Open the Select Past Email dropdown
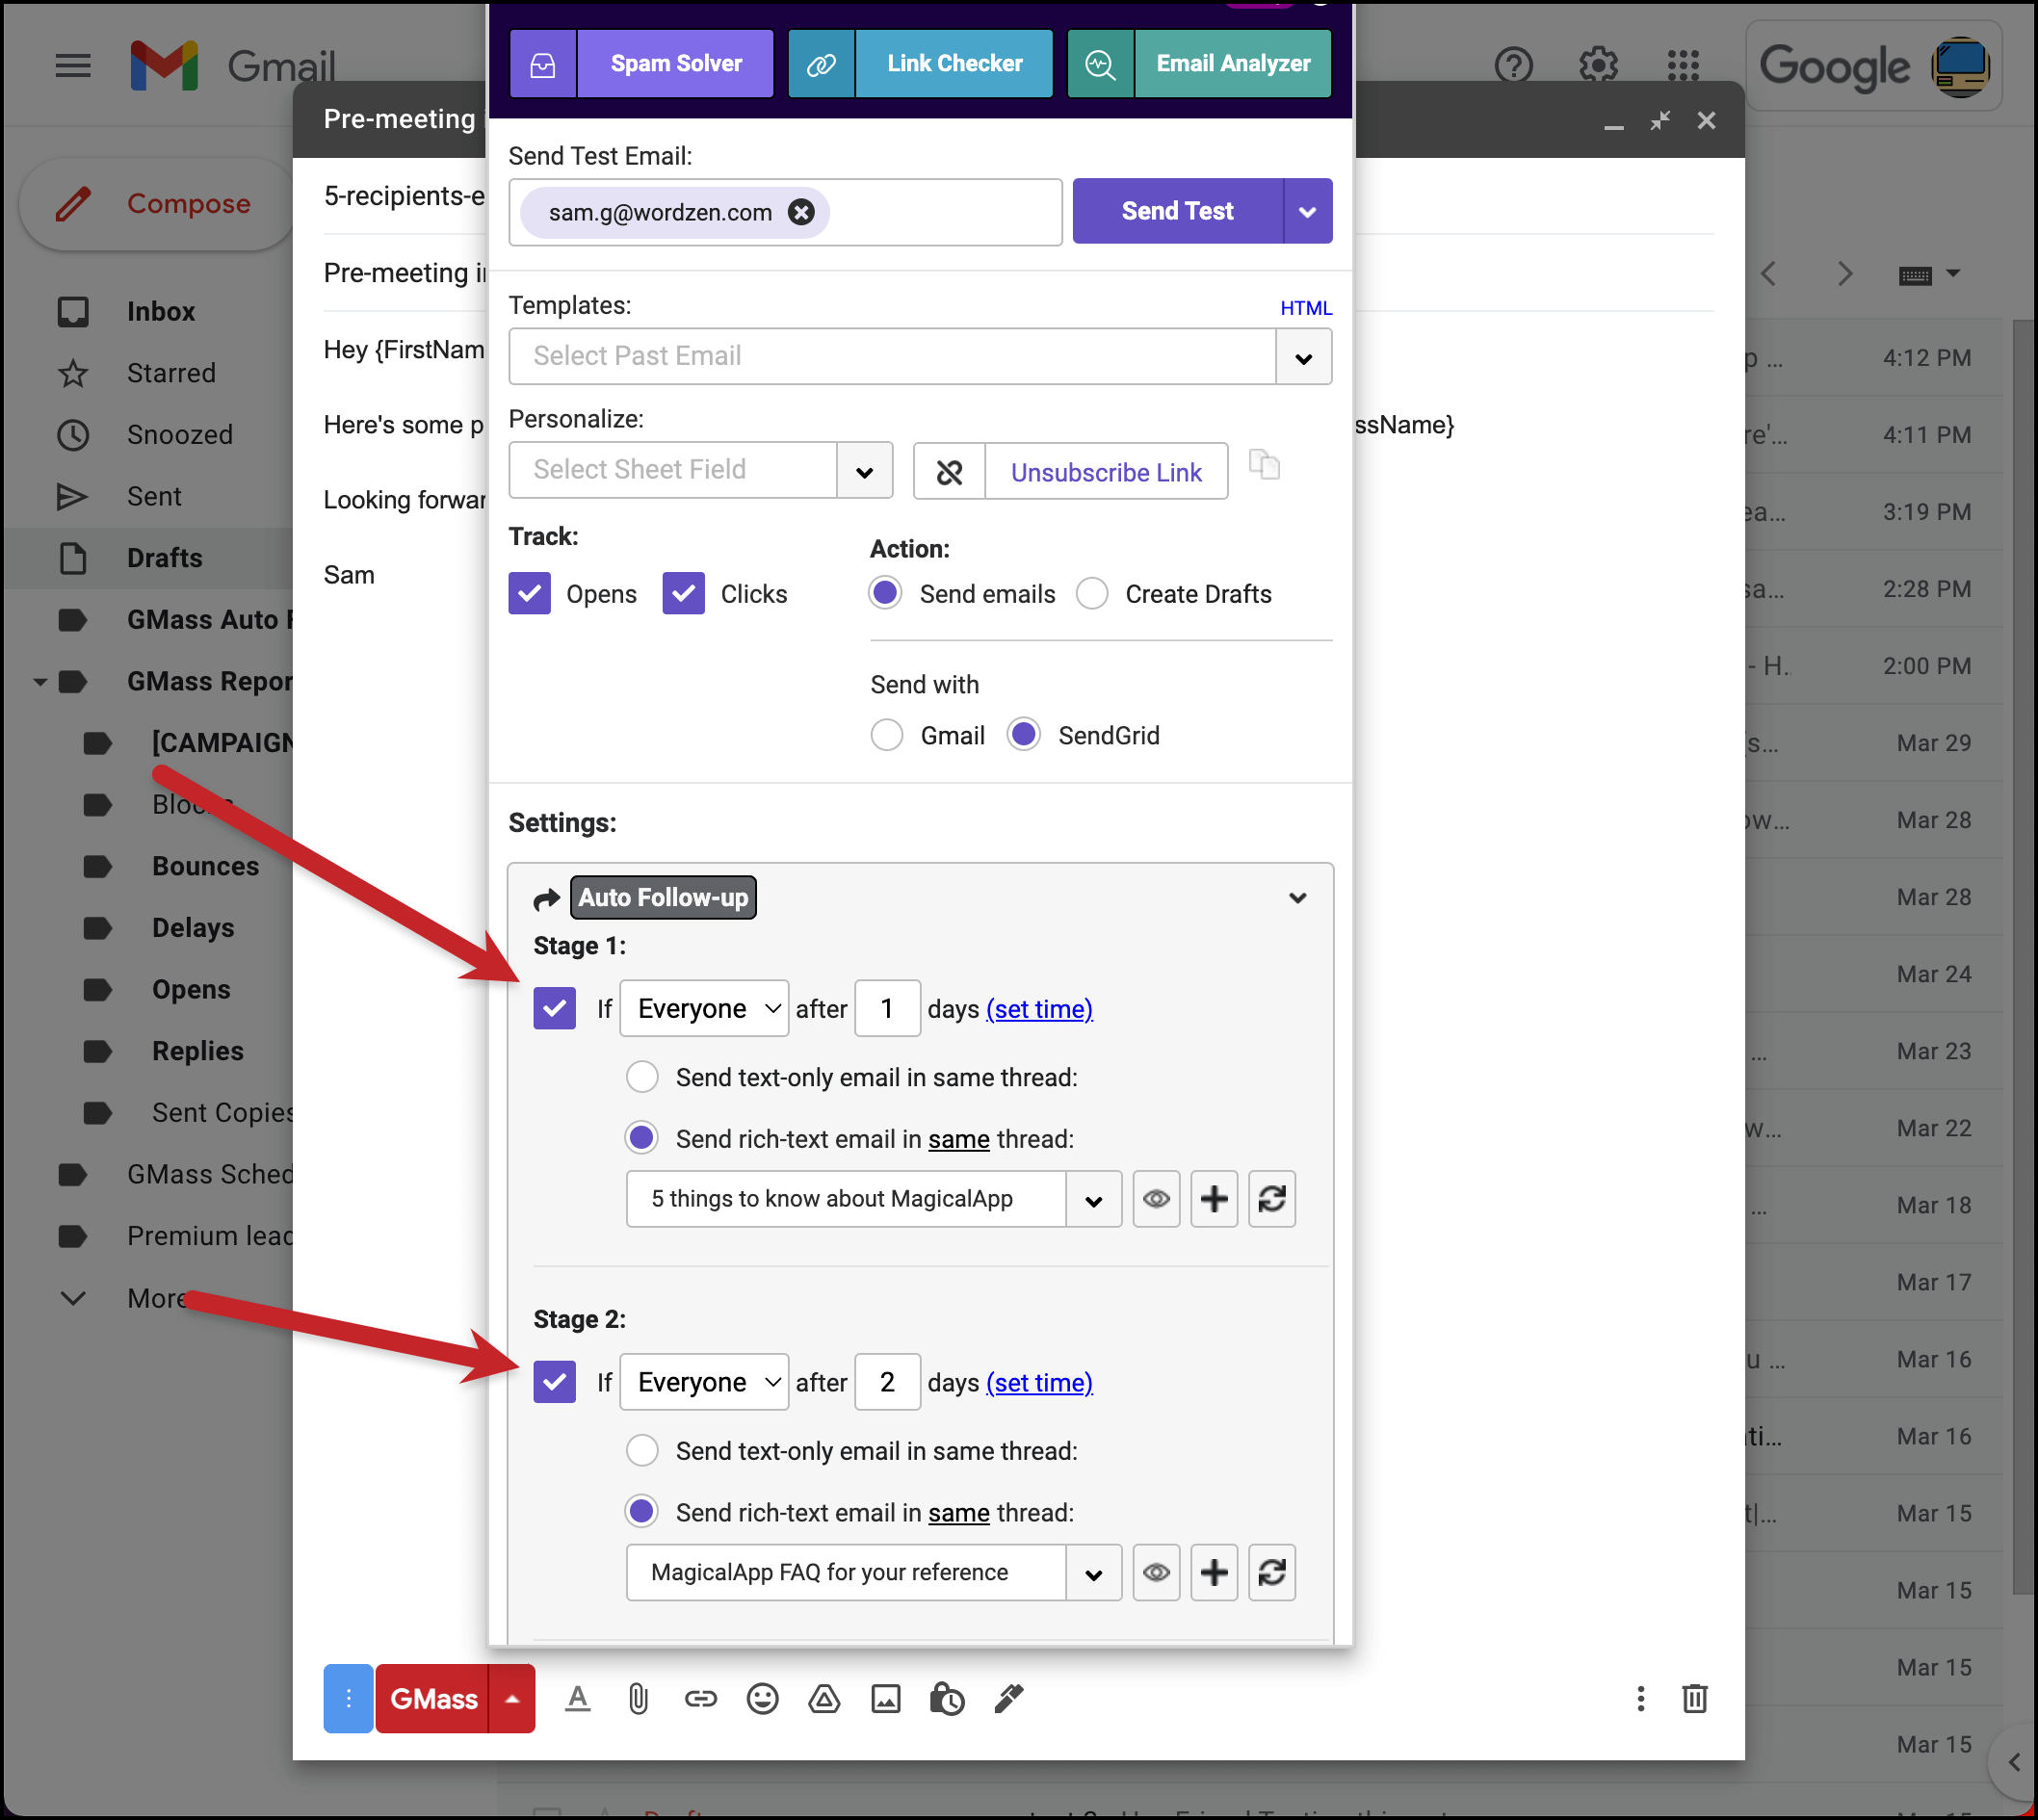Viewport: 2038px width, 1820px height. pyautogui.click(x=1303, y=357)
